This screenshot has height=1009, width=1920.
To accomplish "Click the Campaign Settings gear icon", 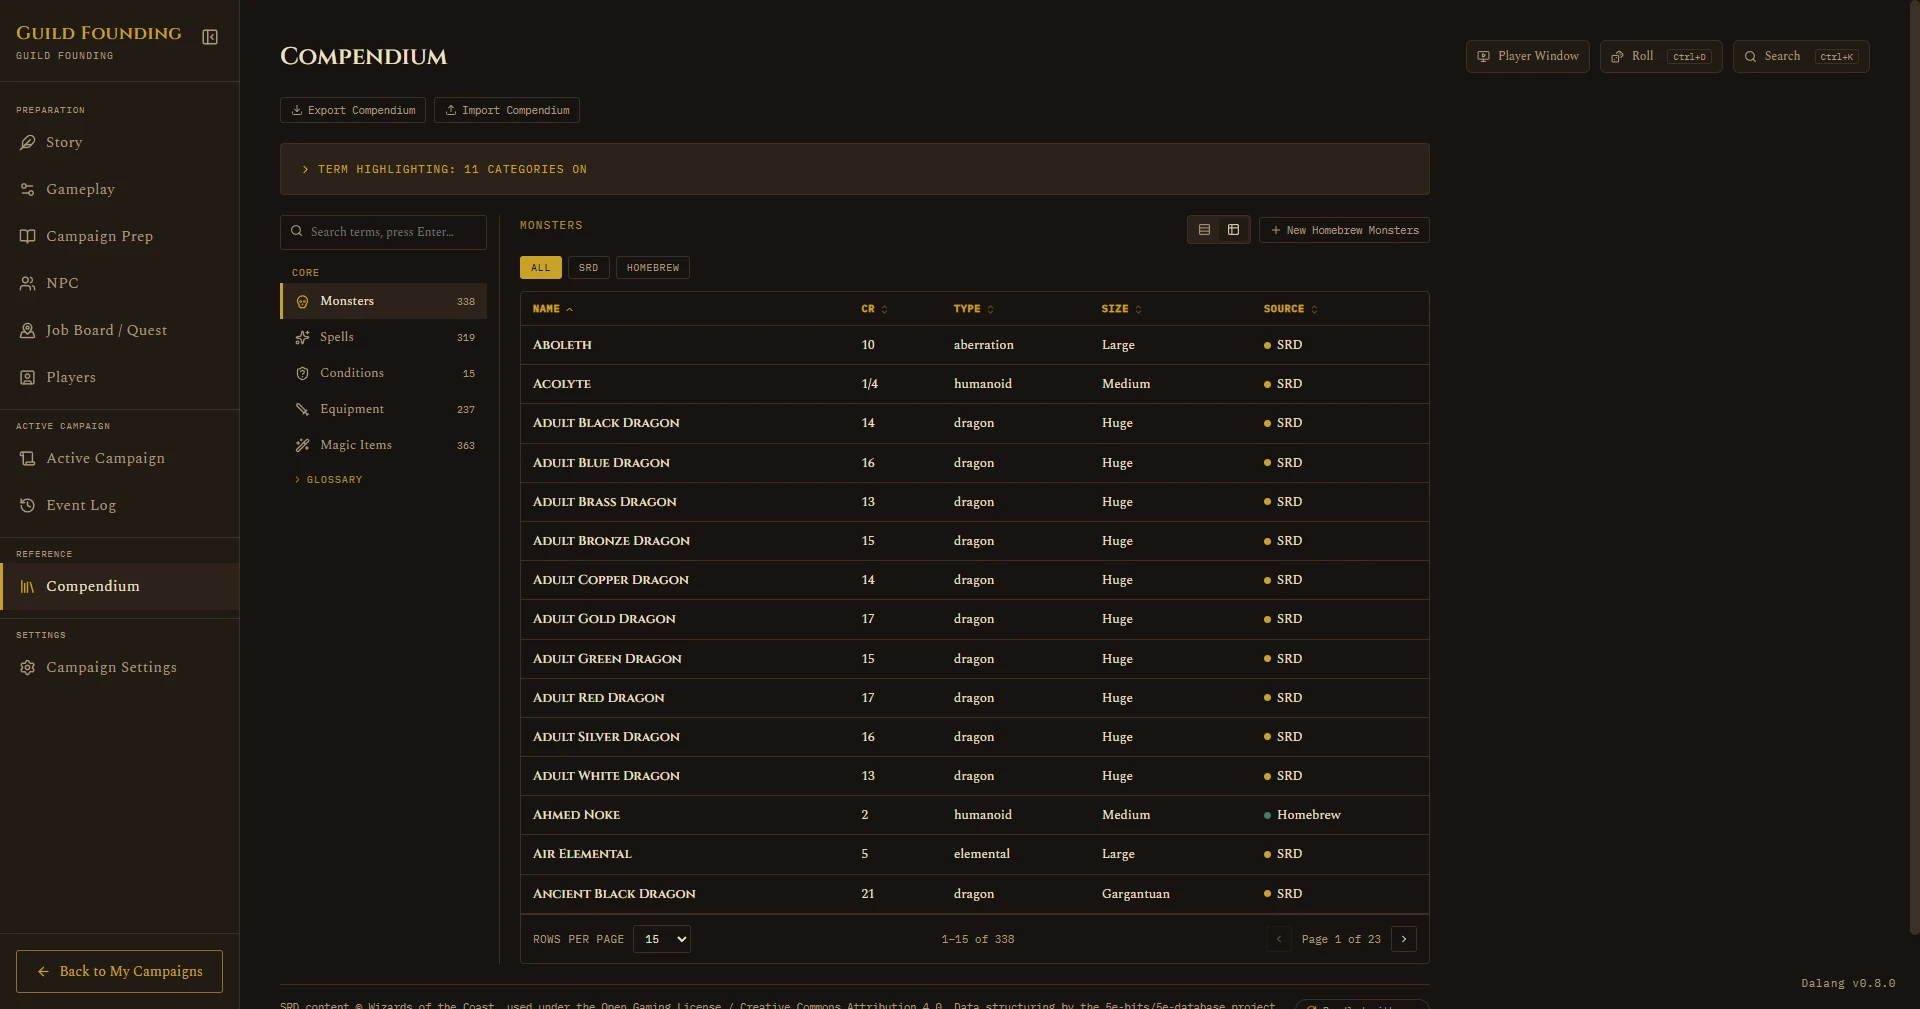I will coord(27,667).
